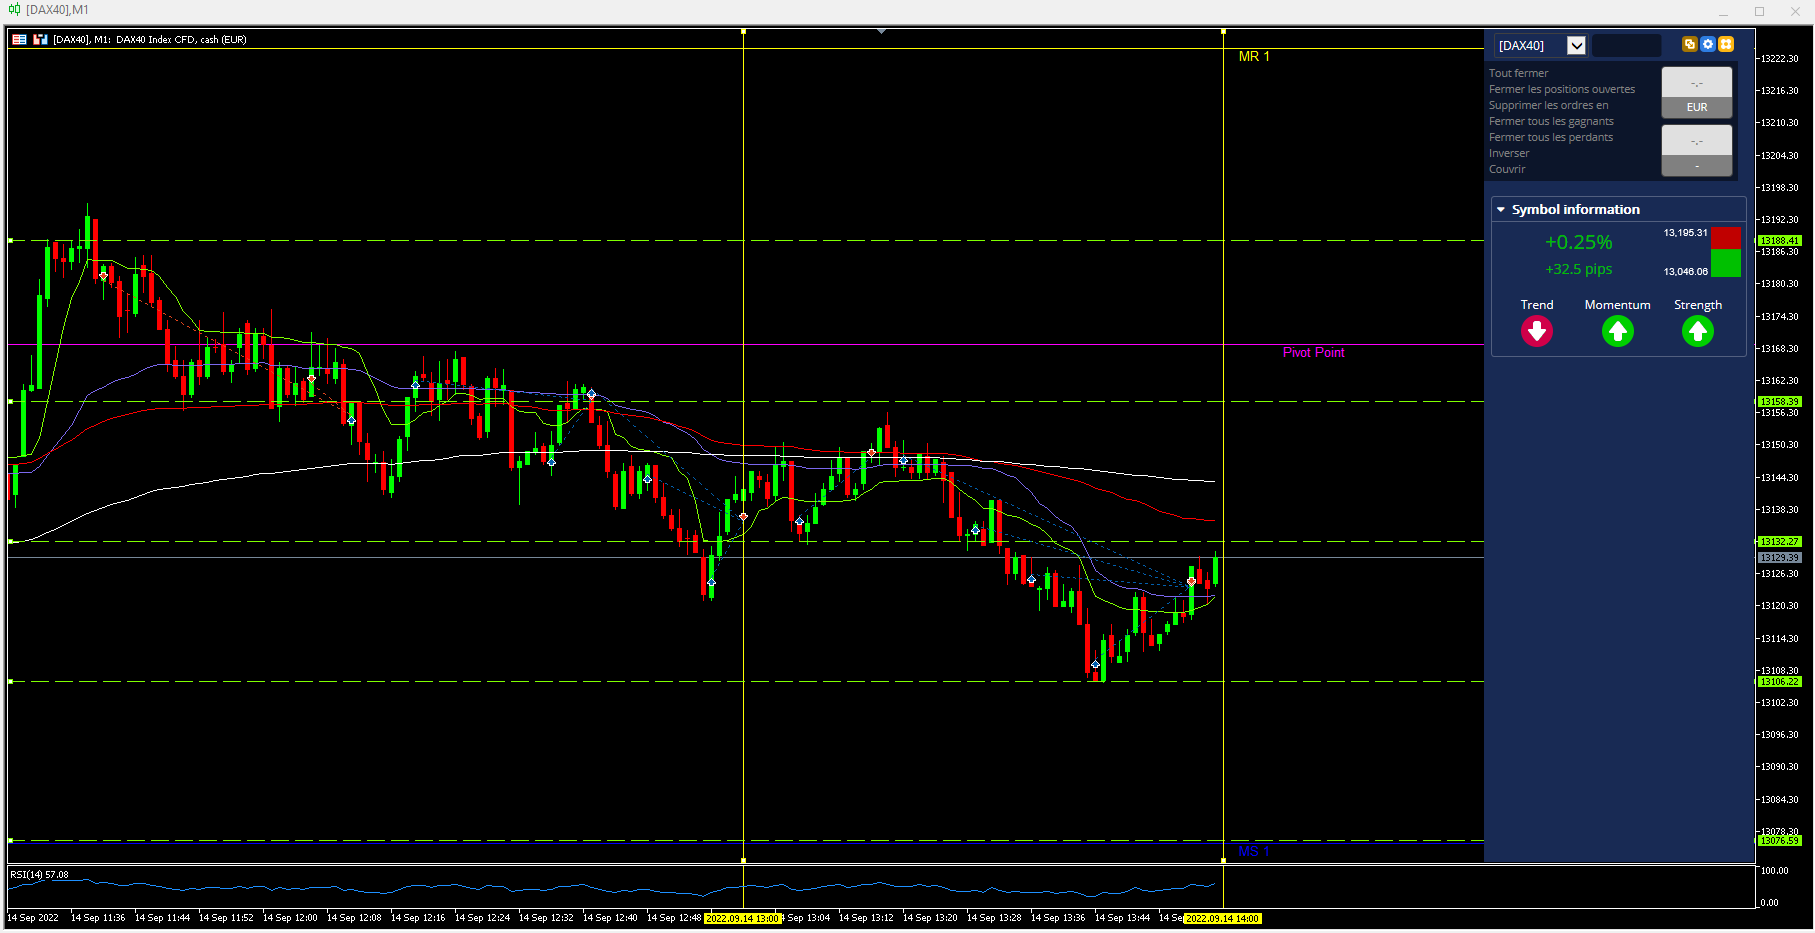Click the 13,046.06 low value
Viewport: 1815px width, 933px height.
pyautogui.click(x=1685, y=272)
